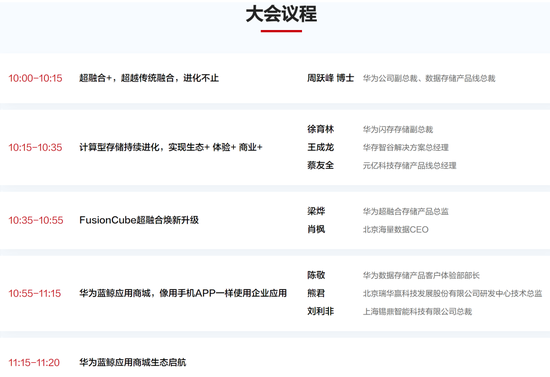The width and height of the screenshot is (550, 377).
Task: Select the 10:15-10:35 time slot
Action: [x=35, y=147]
